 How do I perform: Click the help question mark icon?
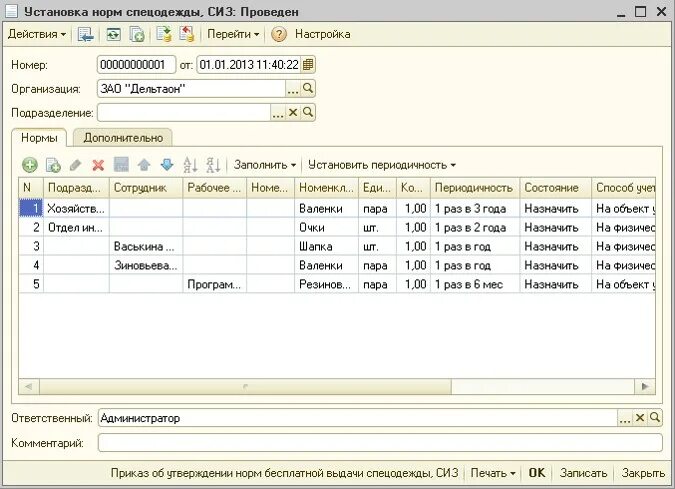coord(279,34)
